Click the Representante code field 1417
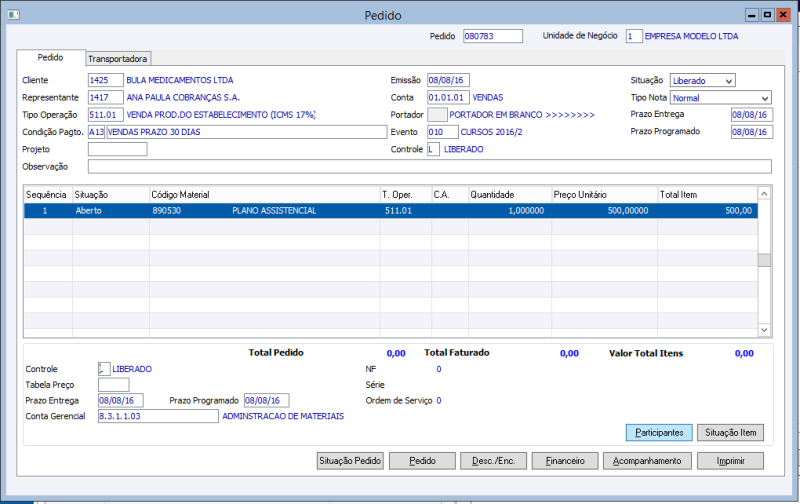800x504 pixels. 106,97
